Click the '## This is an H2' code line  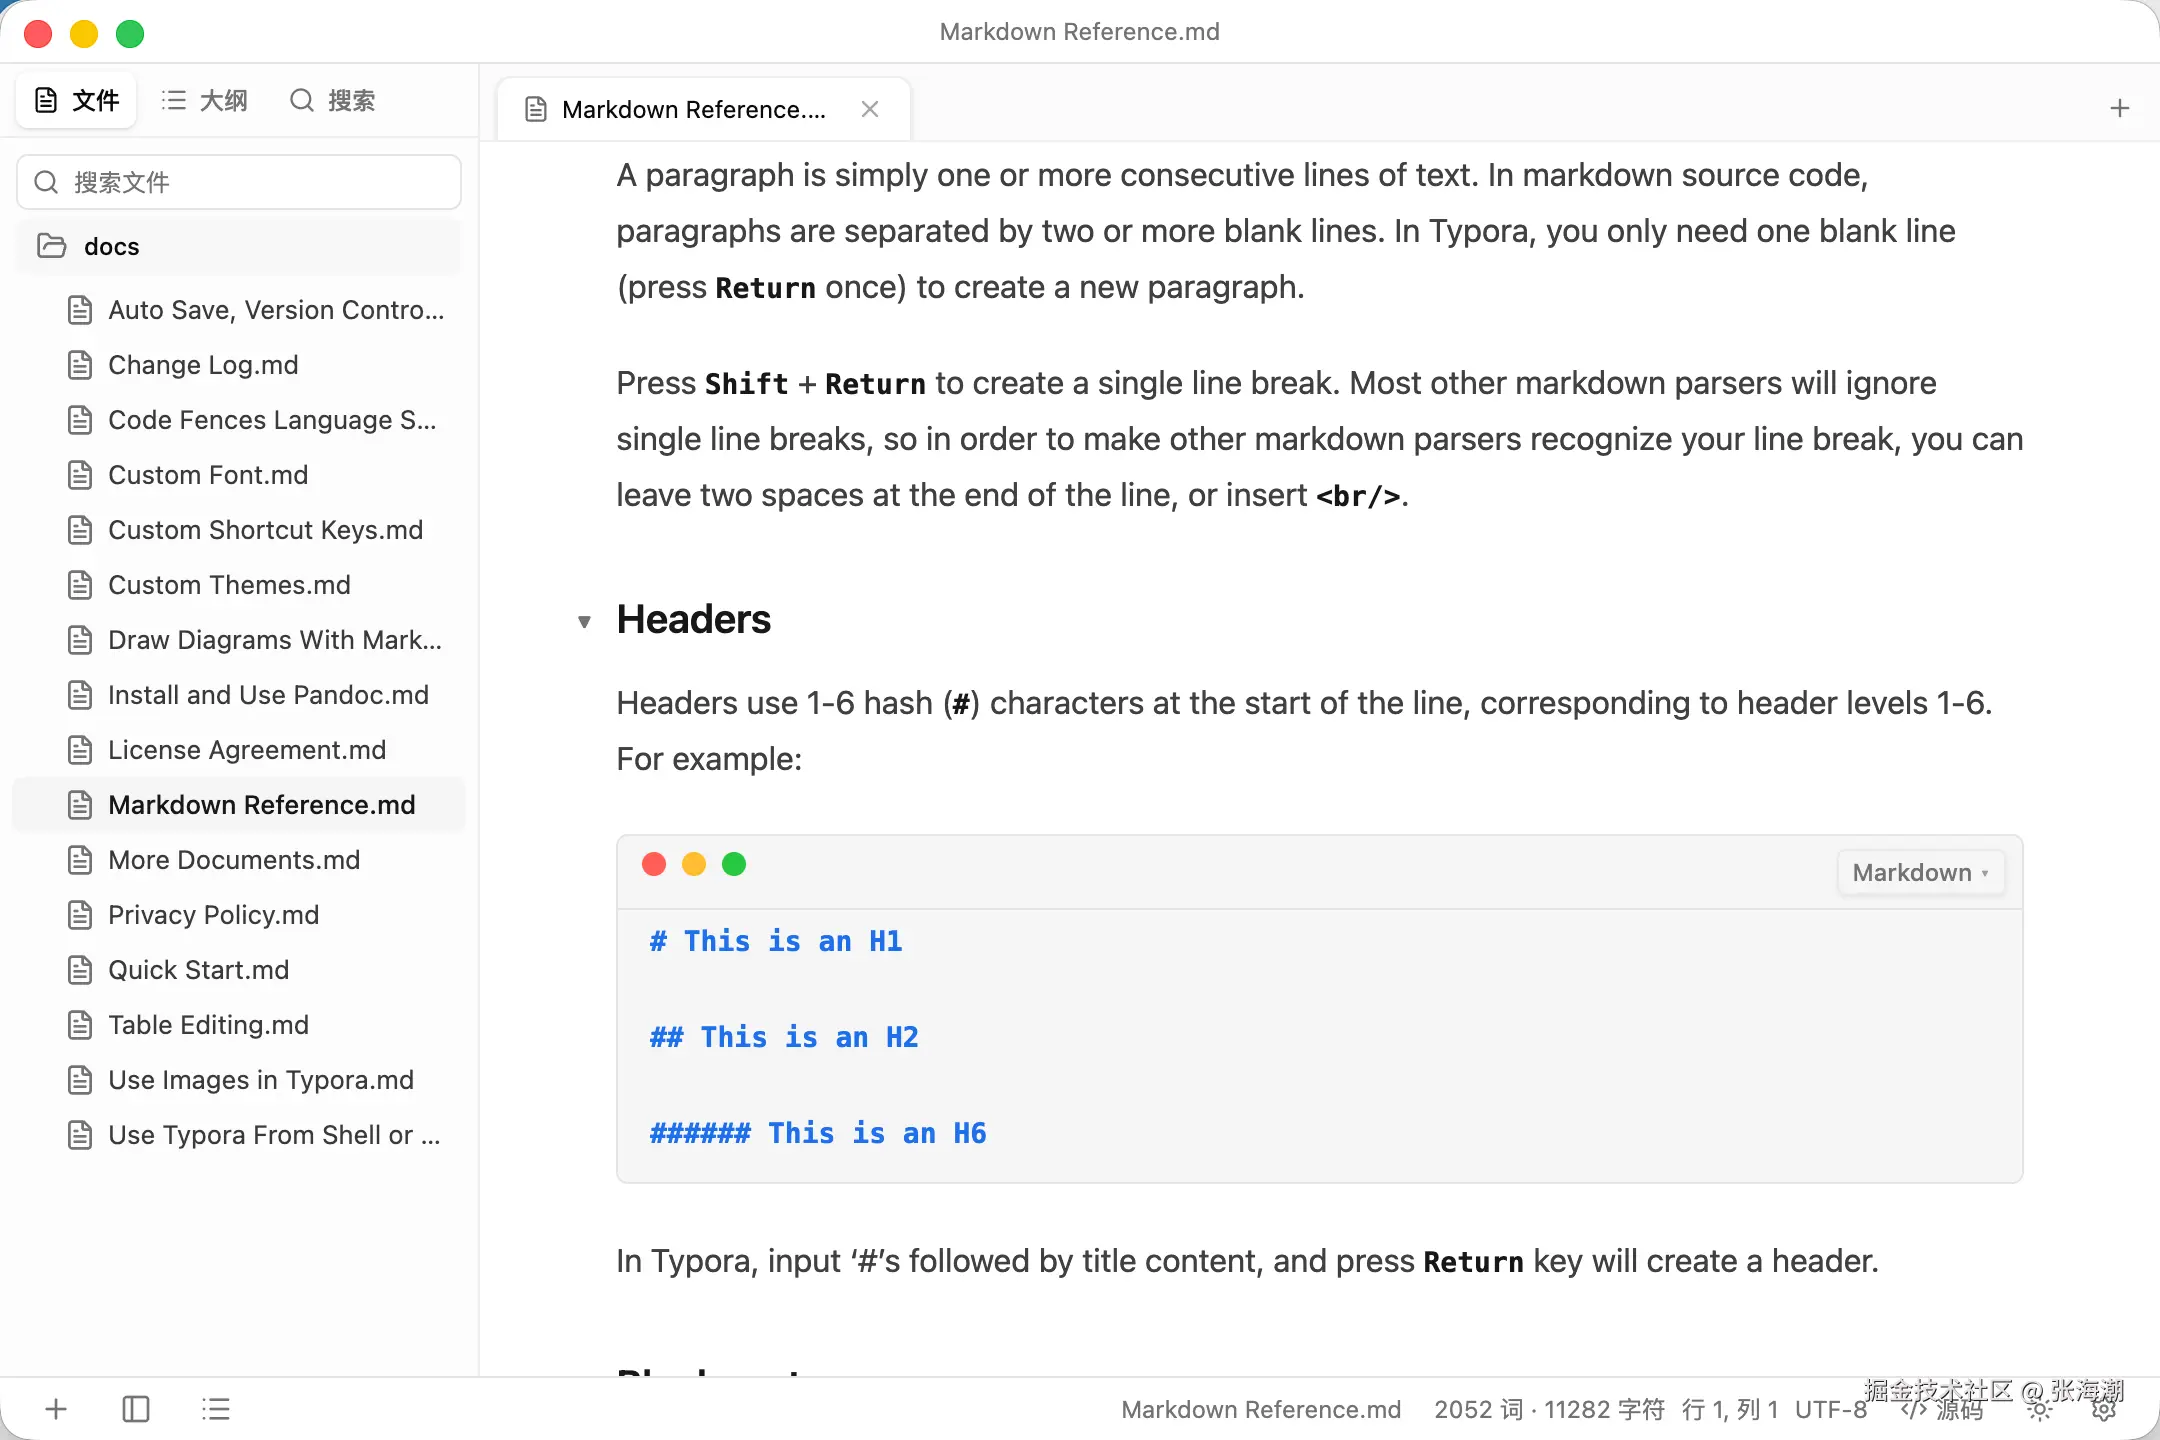tap(784, 1037)
